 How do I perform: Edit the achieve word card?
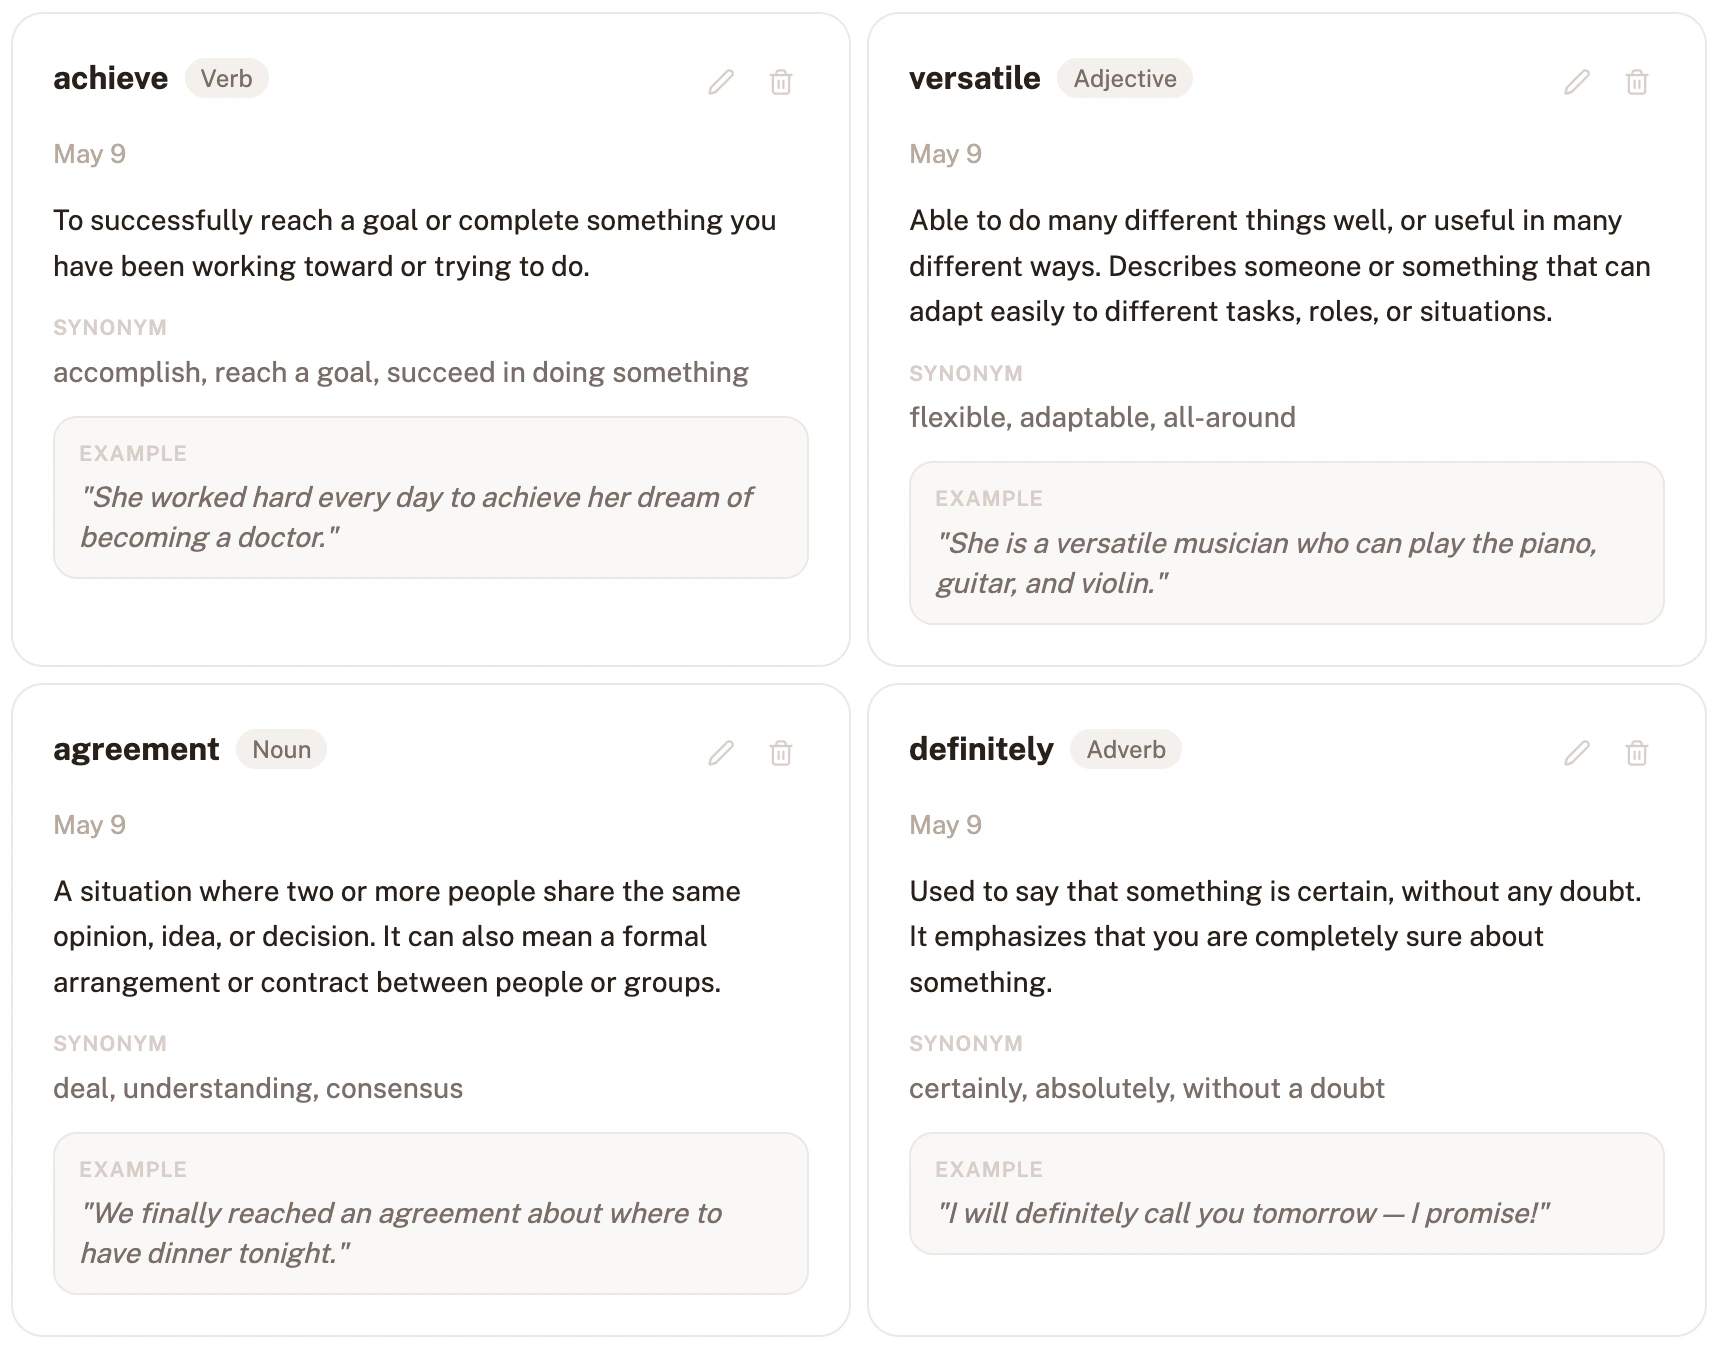pyautogui.click(x=721, y=82)
